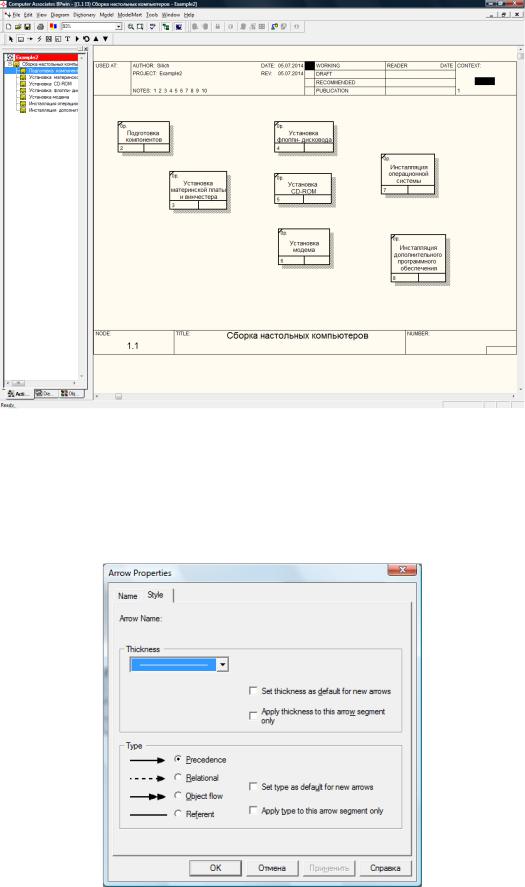The height and width of the screenshot is (887, 525).
Task: Click the Инсталляция операционной системы activity box
Action: [408, 174]
